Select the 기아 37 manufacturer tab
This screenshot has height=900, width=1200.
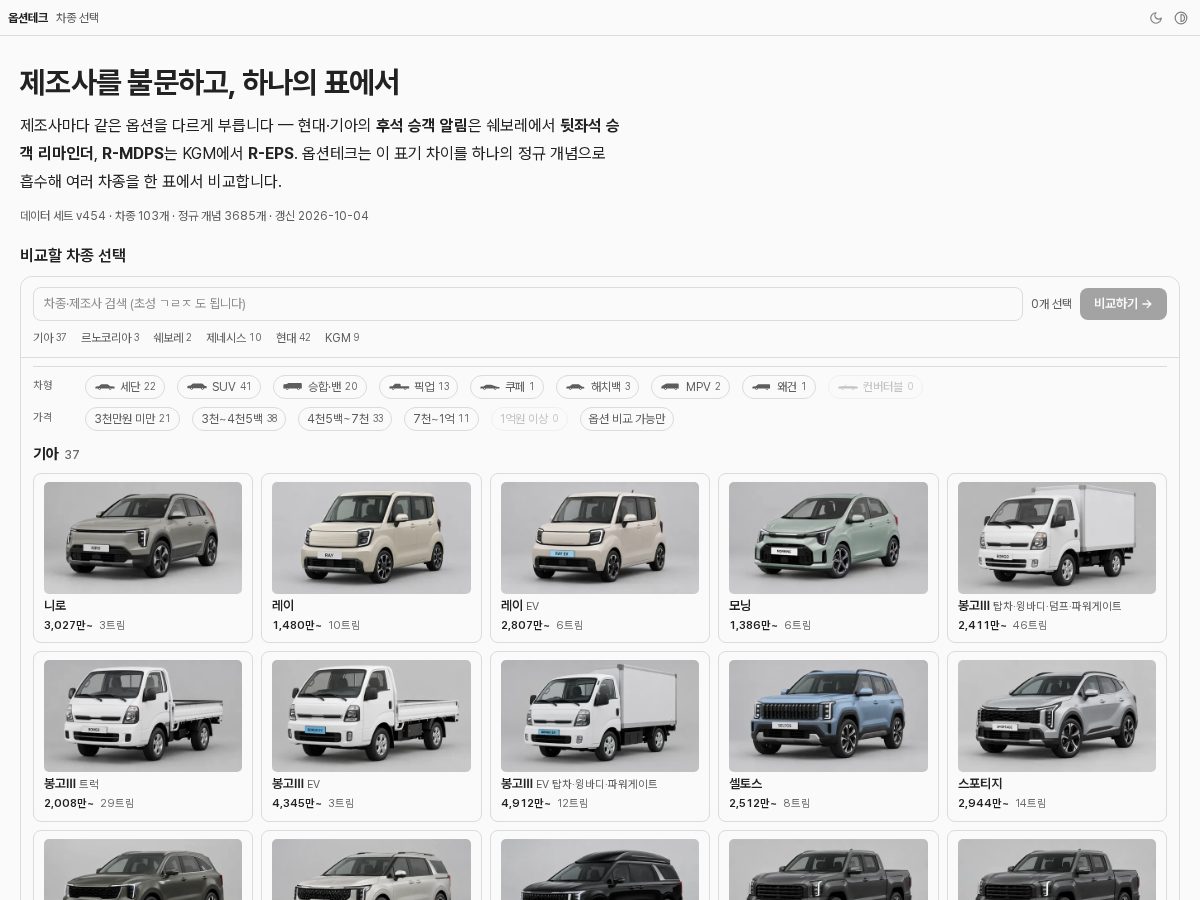pos(50,338)
